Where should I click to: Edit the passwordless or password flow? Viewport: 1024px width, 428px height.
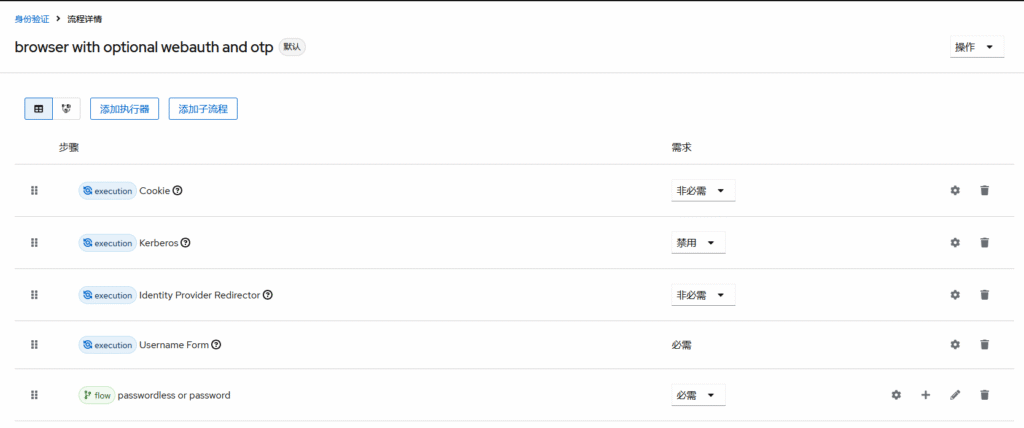[955, 395]
